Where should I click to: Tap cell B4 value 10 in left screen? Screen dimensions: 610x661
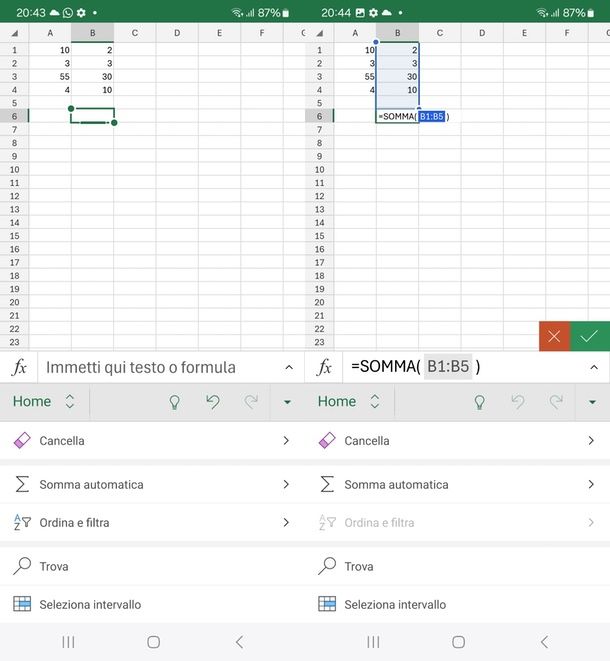click(92, 90)
